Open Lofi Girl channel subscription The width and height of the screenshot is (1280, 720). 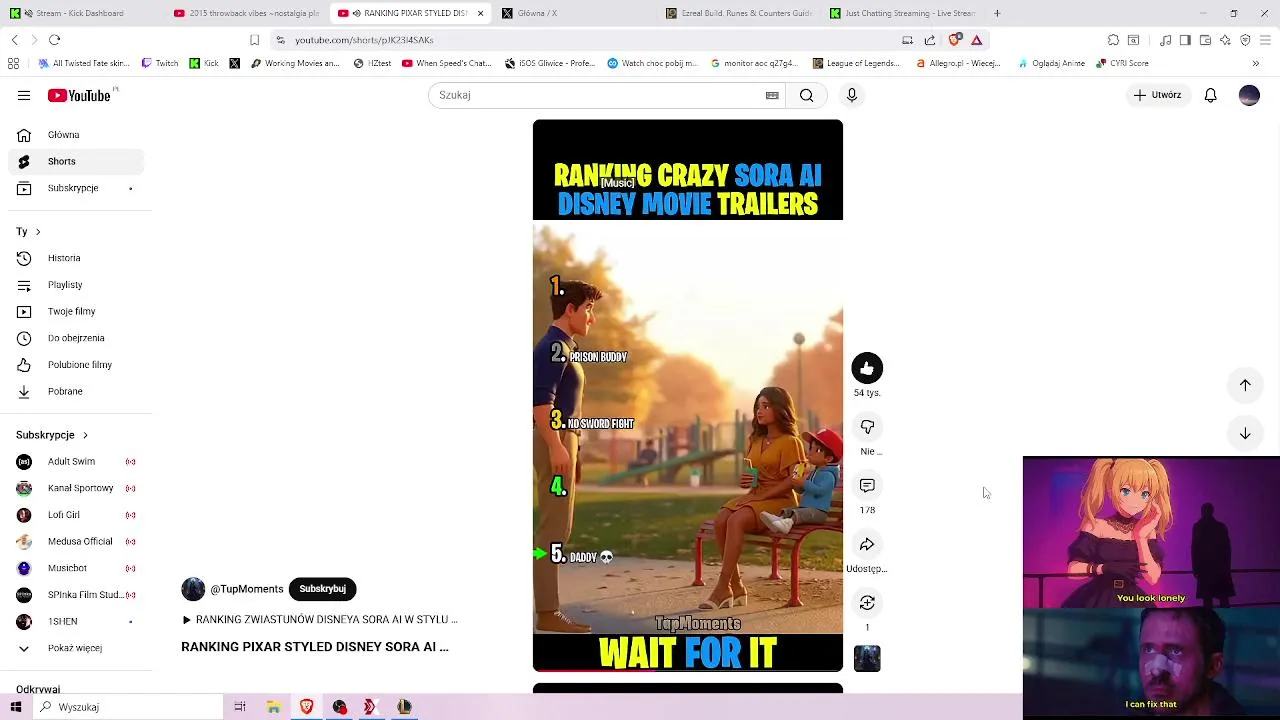pyautogui.click(x=76, y=515)
